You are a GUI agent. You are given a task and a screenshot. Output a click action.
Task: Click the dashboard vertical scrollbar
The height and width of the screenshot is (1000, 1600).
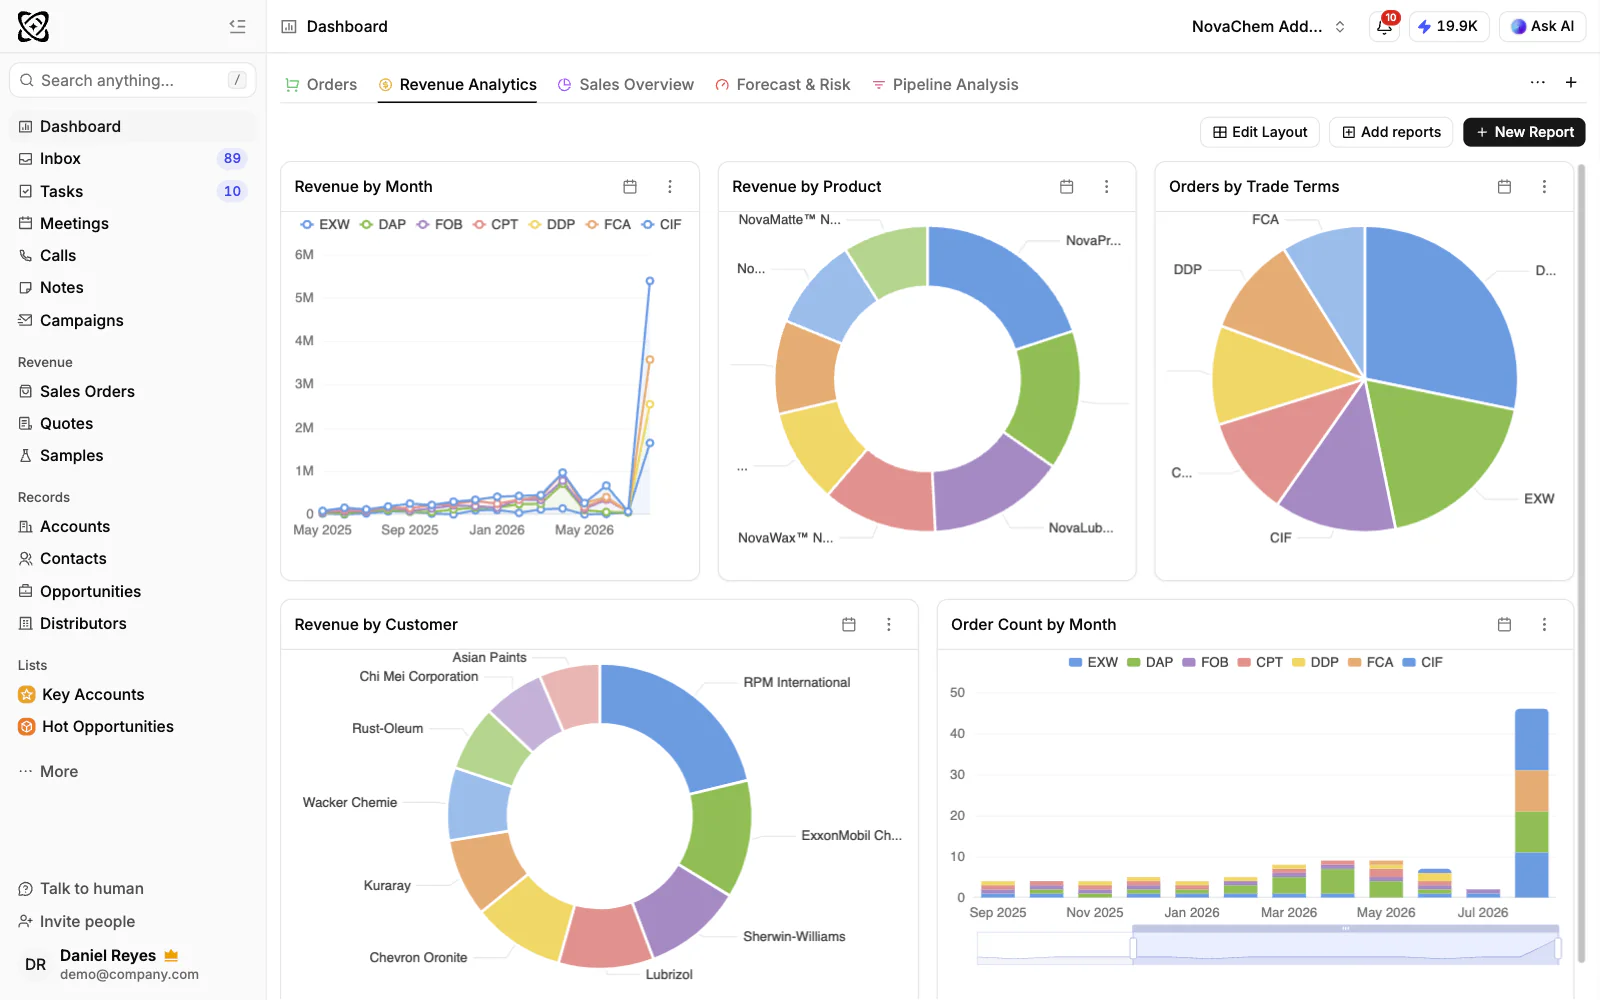(1581, 565)
